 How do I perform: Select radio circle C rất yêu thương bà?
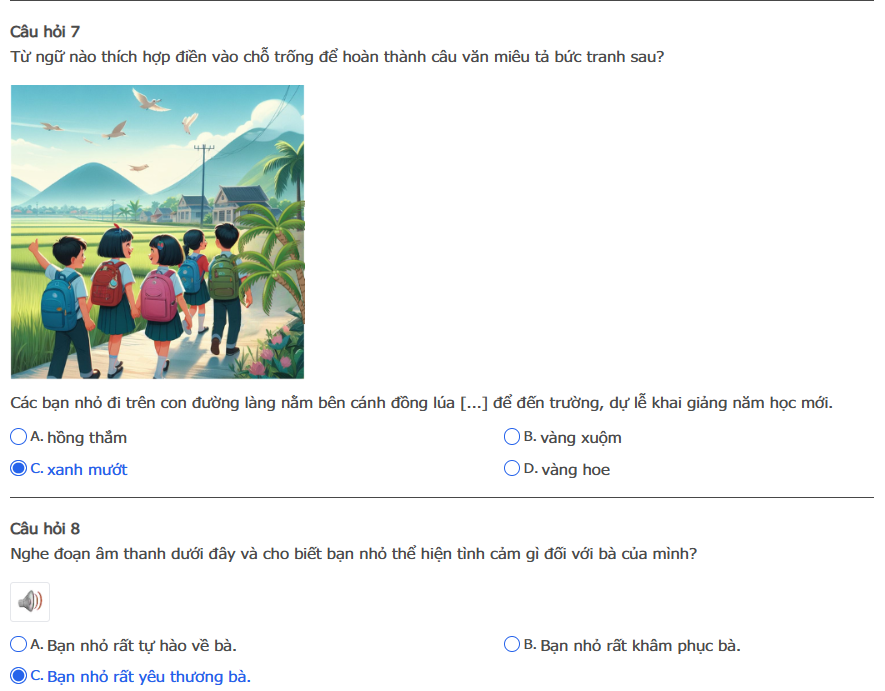pos(19,676)
